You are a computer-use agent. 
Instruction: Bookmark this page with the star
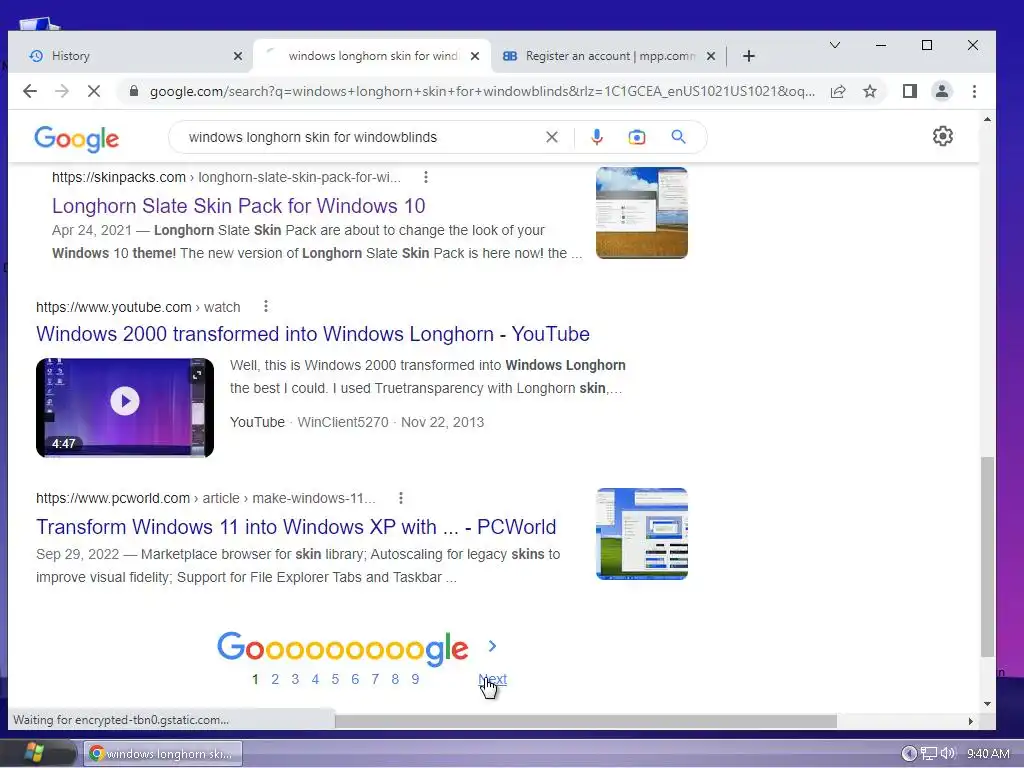[870, 91]
